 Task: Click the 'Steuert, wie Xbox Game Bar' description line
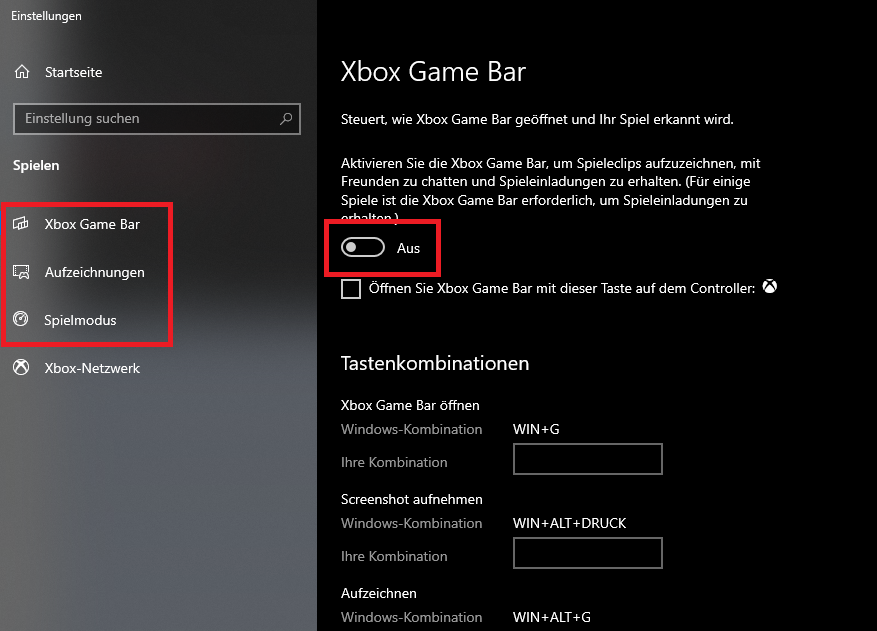coord(537,119)
